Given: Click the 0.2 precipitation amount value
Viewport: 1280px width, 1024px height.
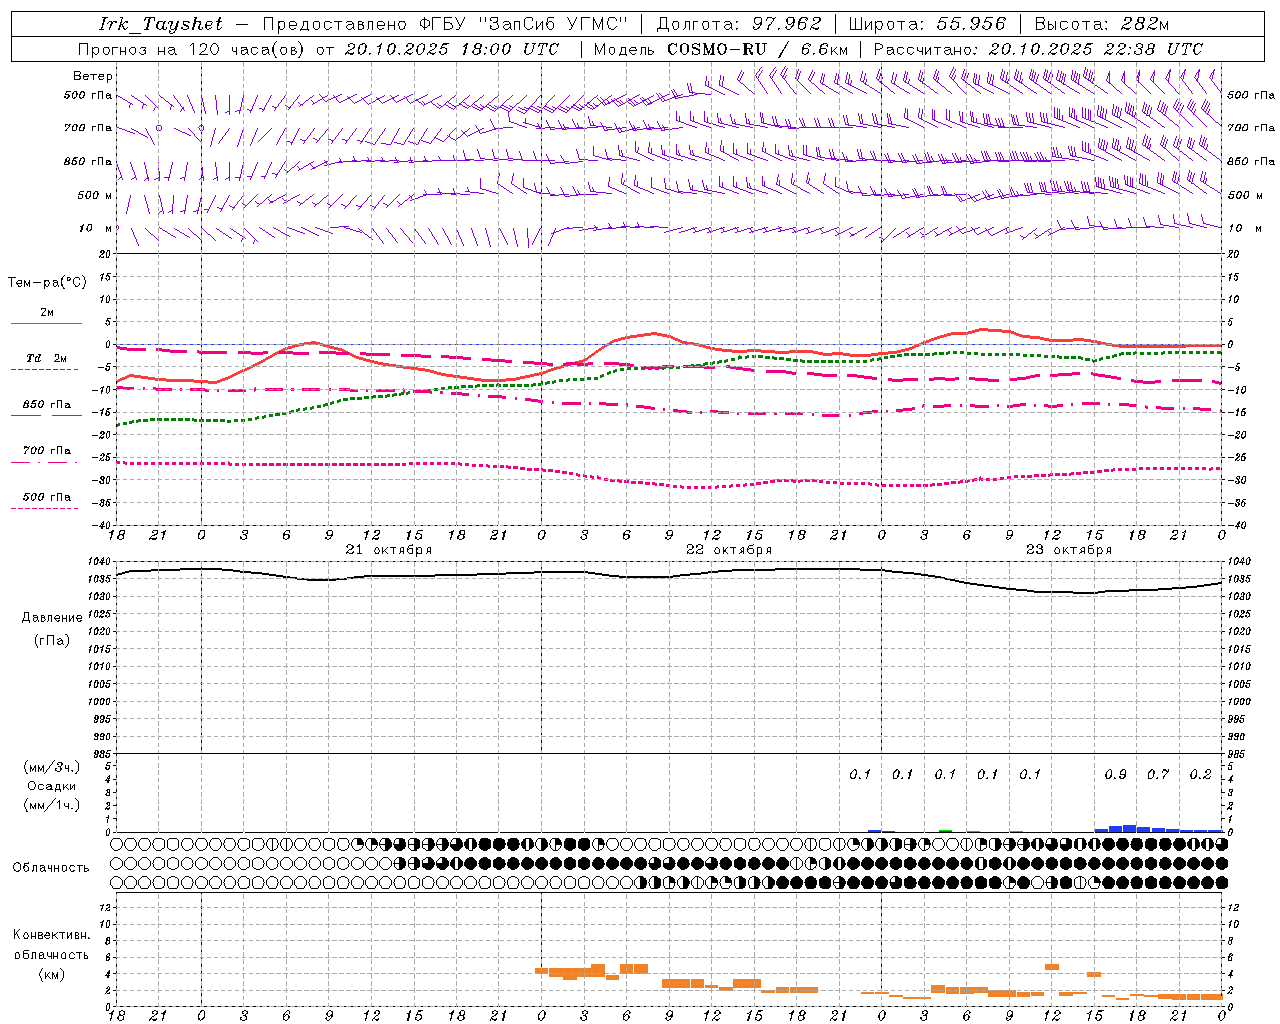Looking at the screenshot, I should click(1200, 775).
